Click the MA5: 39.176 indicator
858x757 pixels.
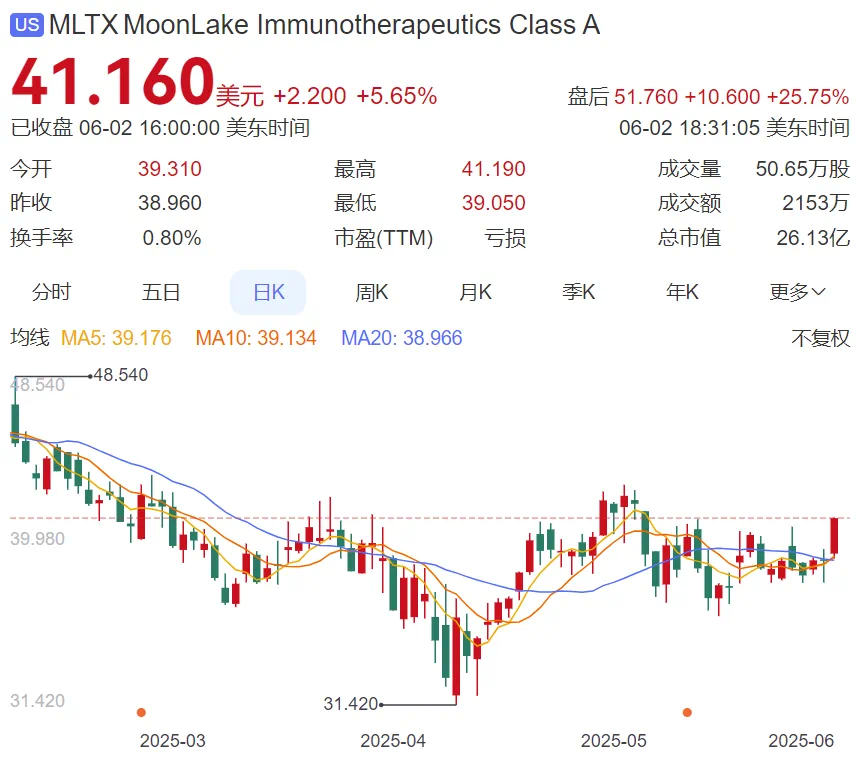click(x=116, y=338)
